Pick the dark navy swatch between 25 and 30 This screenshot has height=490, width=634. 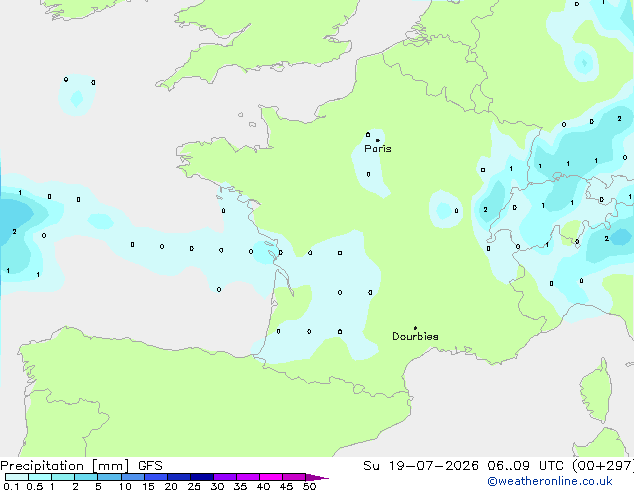tap(201, 477)
